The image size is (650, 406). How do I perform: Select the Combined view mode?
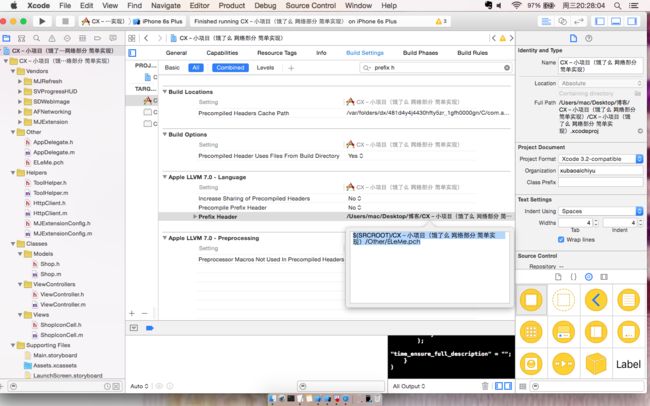(x=230, y=68)
